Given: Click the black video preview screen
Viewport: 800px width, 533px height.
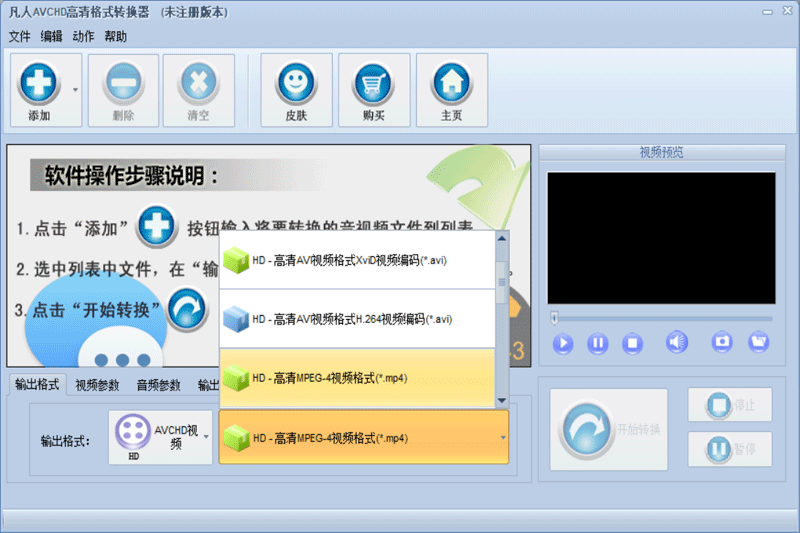Looking at the screenshot, I should 661,238.
